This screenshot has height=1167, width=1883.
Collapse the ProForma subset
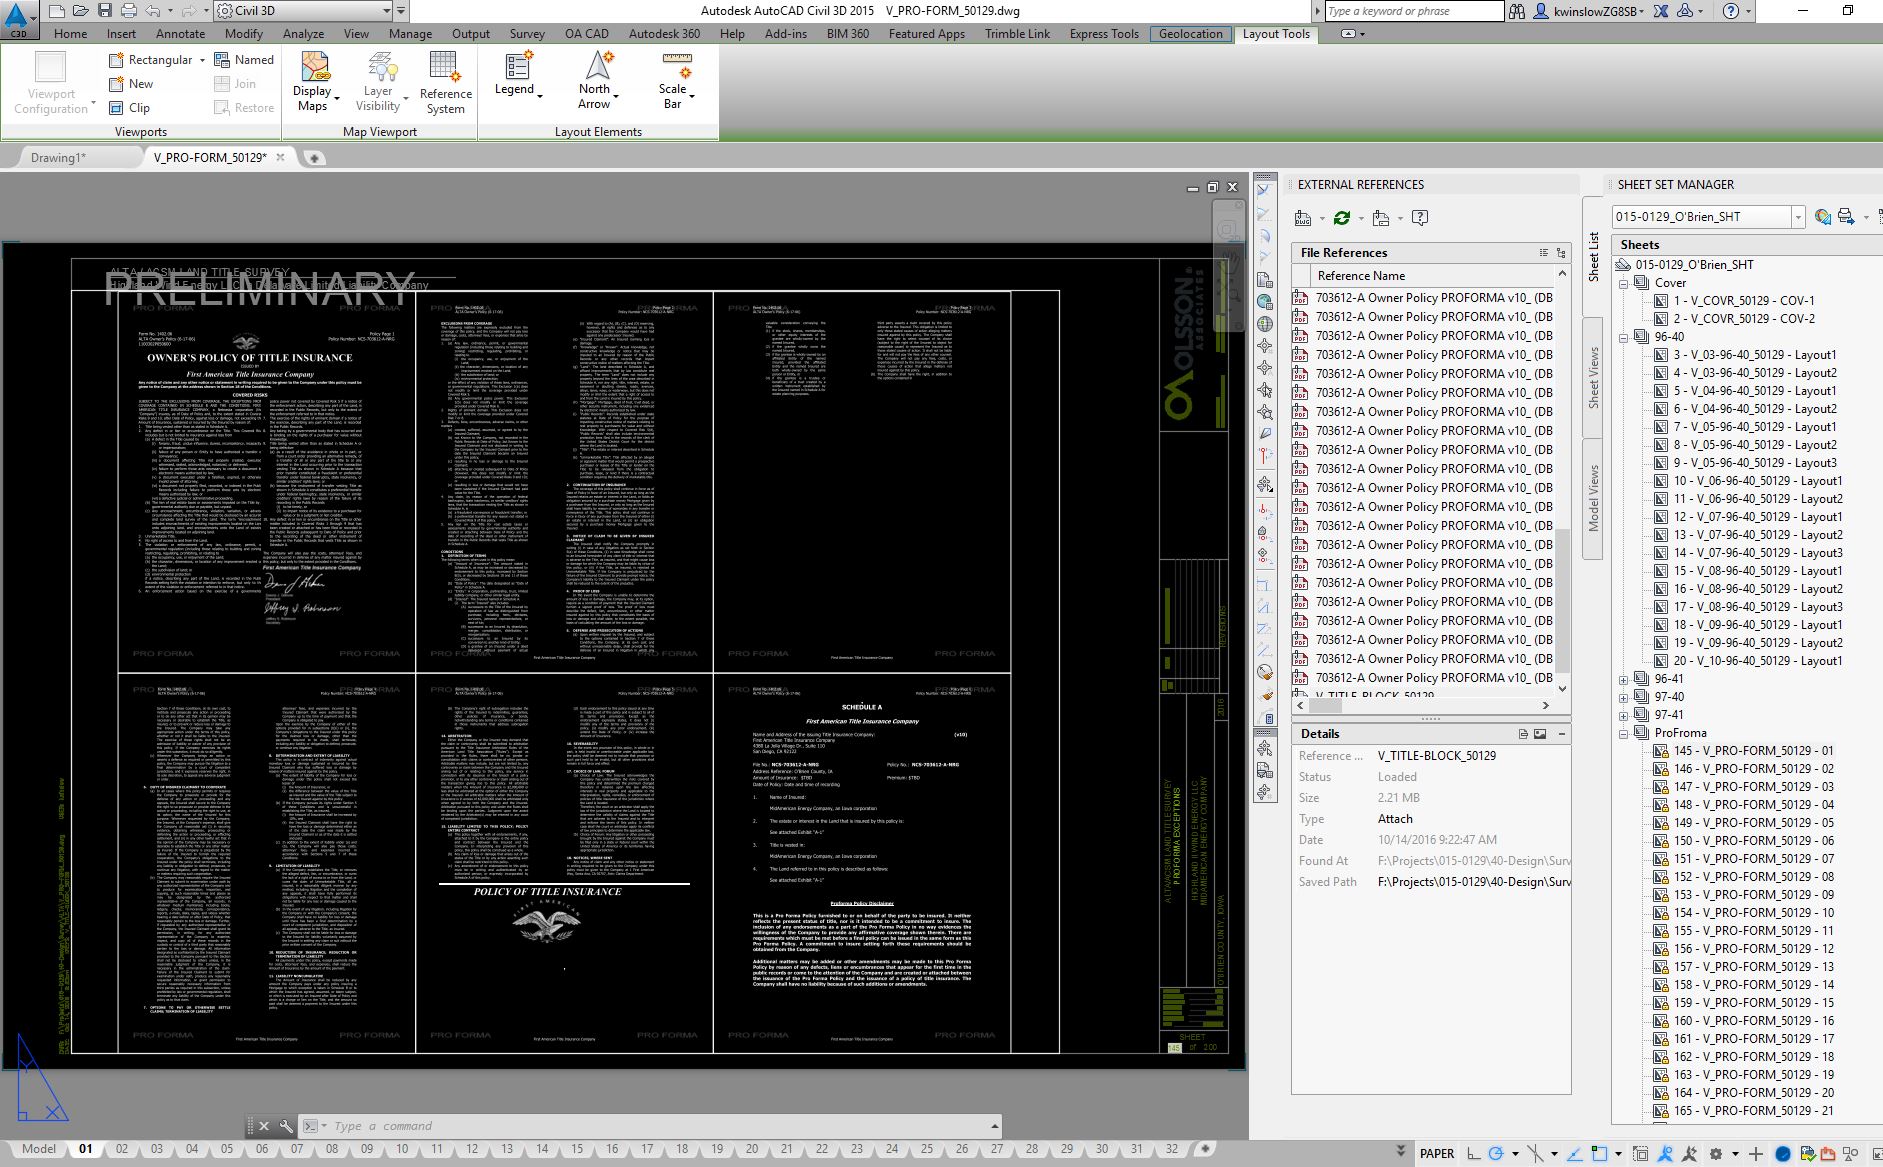[x=1622, y=733]
